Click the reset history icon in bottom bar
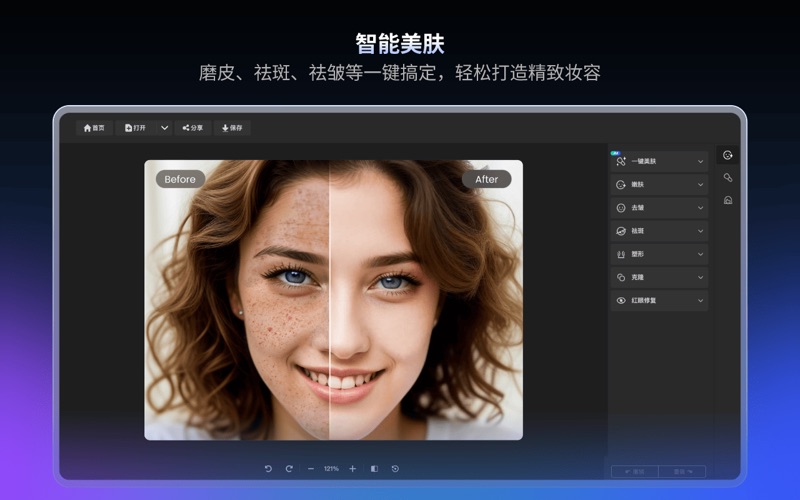 click(395, 468)
